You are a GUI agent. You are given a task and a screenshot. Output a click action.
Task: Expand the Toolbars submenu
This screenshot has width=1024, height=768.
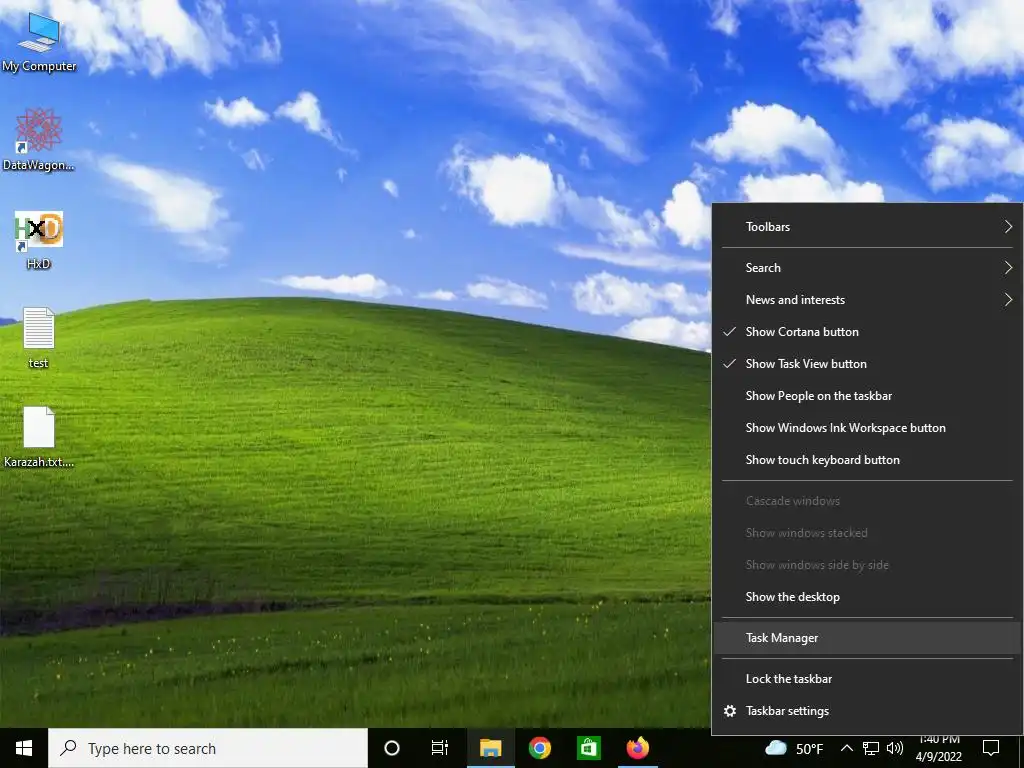click(x=867, y=227)
